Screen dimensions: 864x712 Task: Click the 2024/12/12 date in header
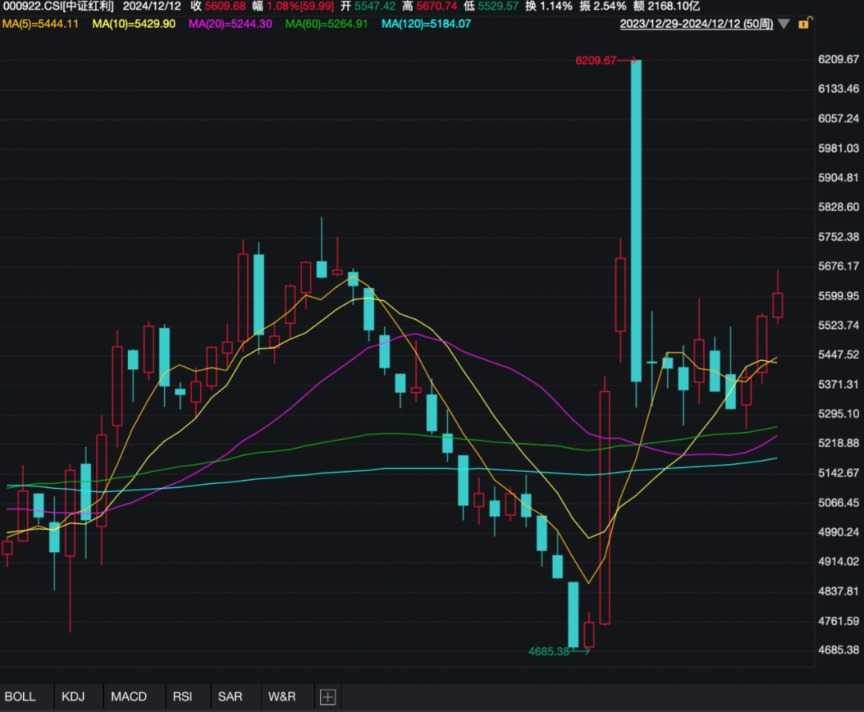[x=152, y=7]
